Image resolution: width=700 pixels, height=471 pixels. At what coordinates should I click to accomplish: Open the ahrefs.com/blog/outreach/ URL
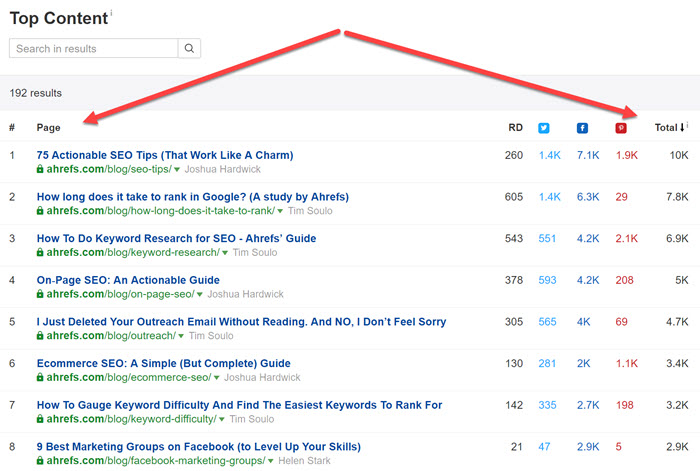[103, 337]
